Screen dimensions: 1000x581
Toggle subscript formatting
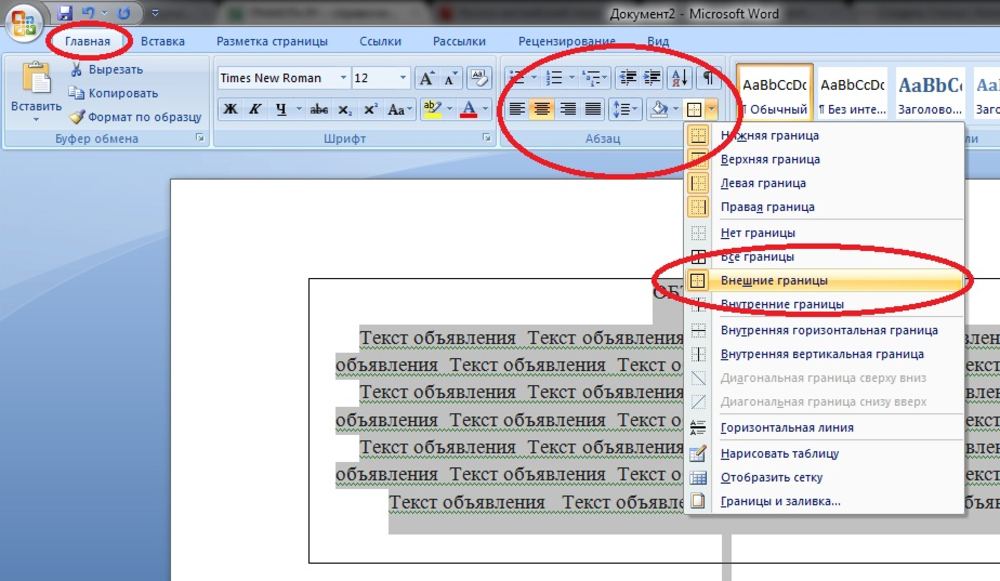[344, 109]
